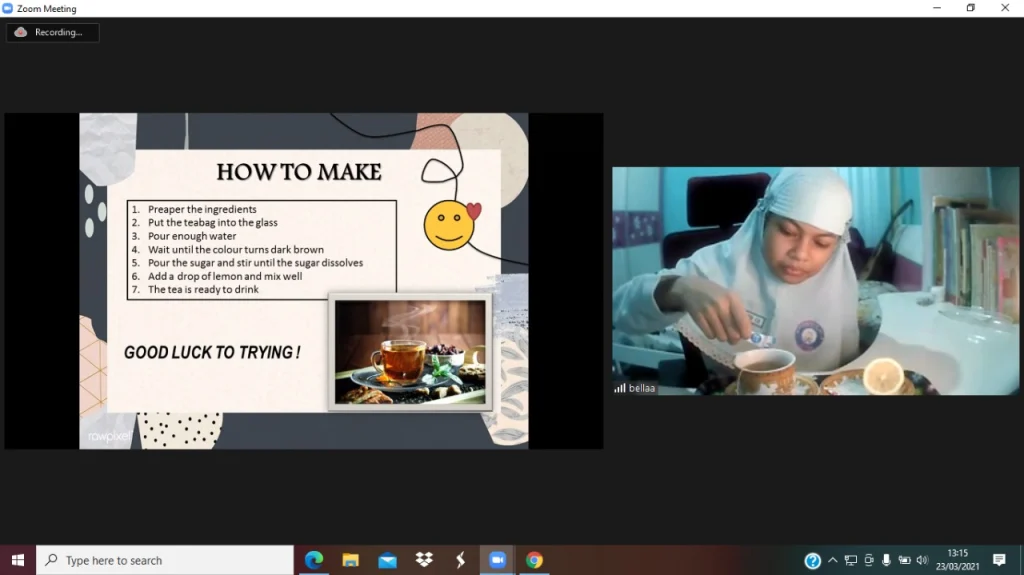
Task: Open the Action Center notifications icon
Action: (999, 560)
